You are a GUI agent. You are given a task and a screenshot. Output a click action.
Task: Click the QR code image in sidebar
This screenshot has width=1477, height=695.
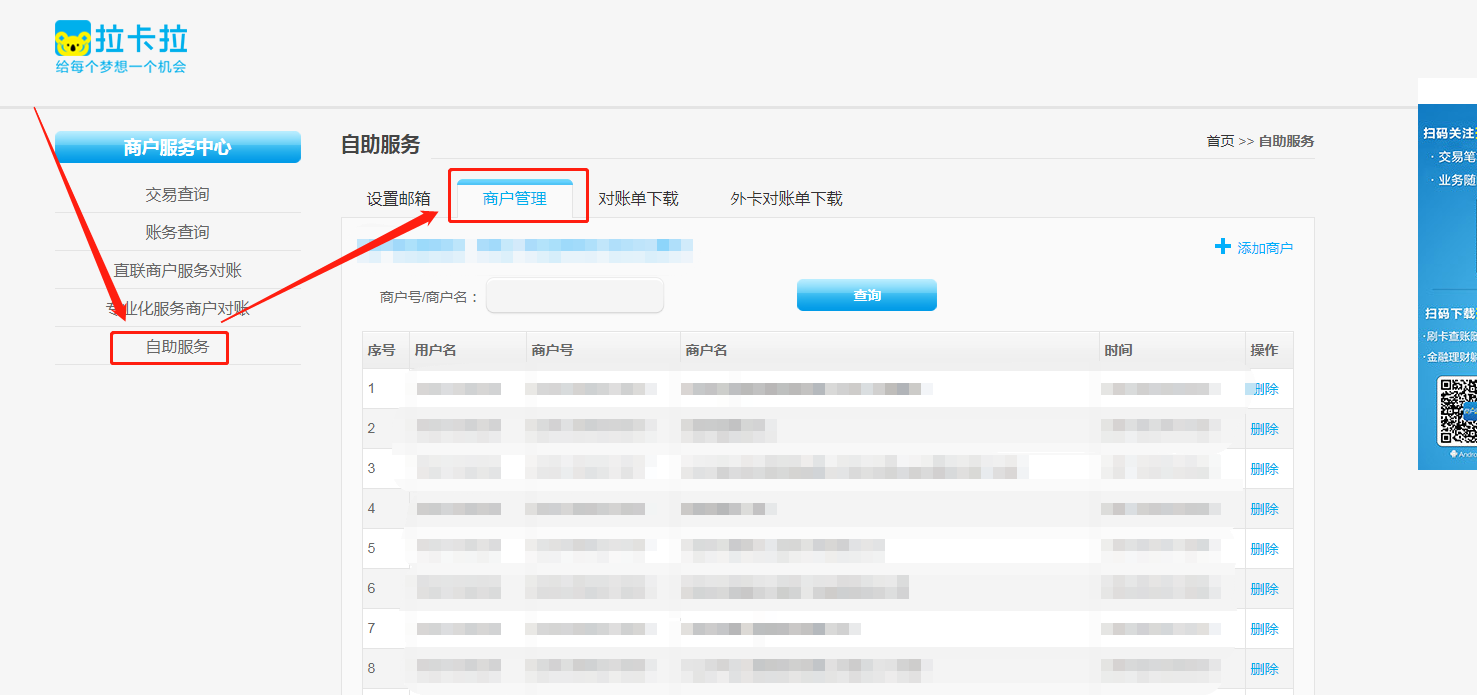point(1457,411)
